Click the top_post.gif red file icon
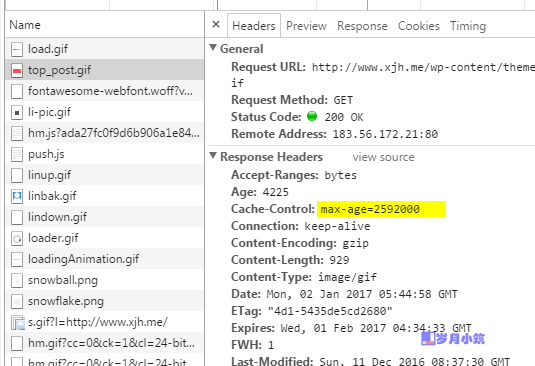This screenshot has height=366, width=535. coord(17,71)
